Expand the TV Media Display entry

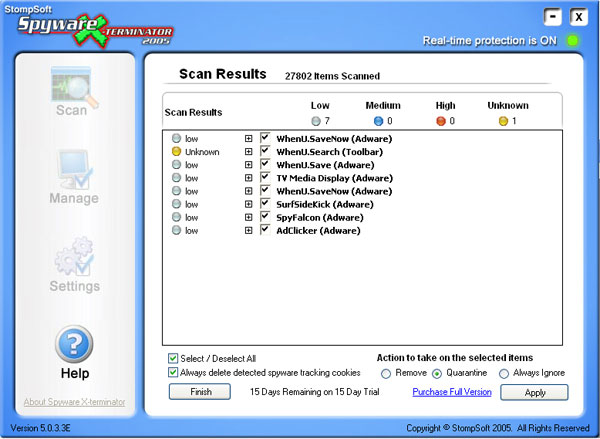point(248,178)
